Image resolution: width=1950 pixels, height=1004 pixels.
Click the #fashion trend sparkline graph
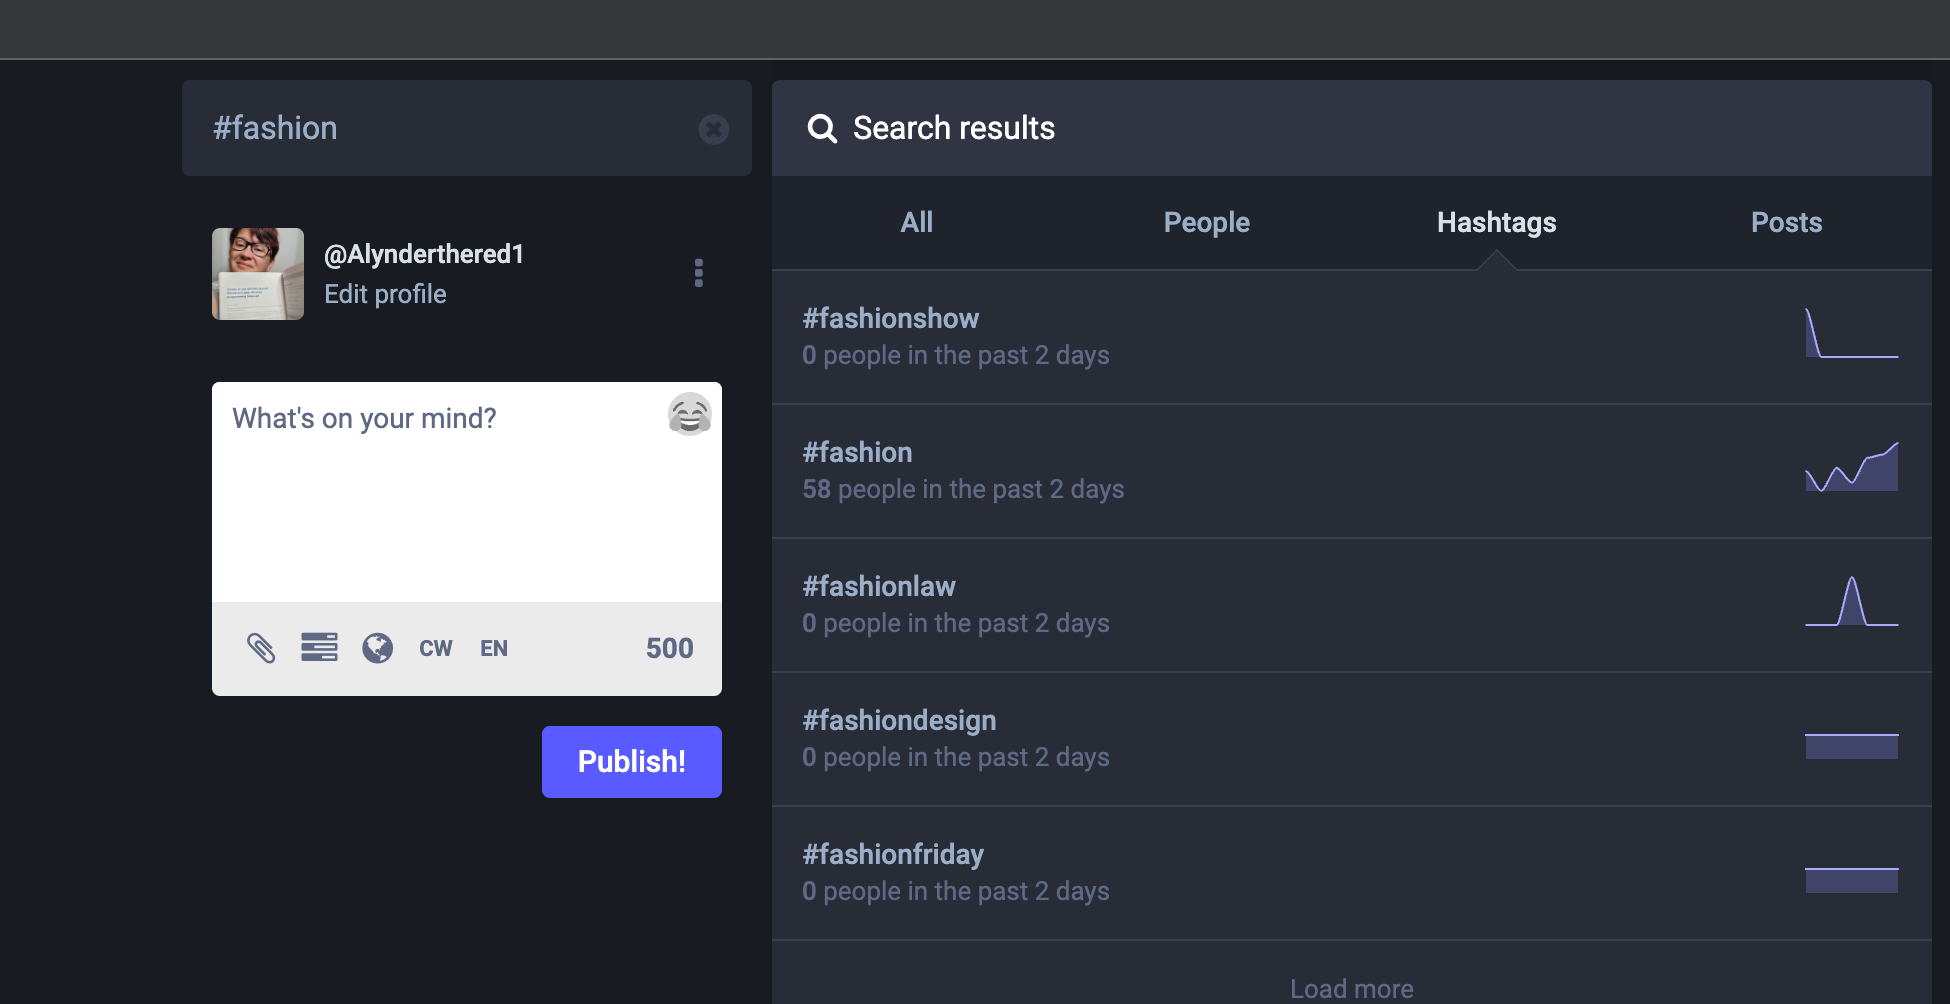1851,468
